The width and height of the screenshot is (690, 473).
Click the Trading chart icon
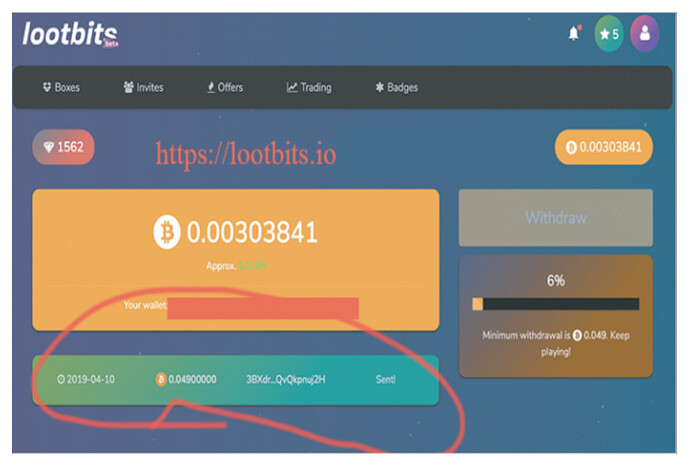tap(292, 87)
